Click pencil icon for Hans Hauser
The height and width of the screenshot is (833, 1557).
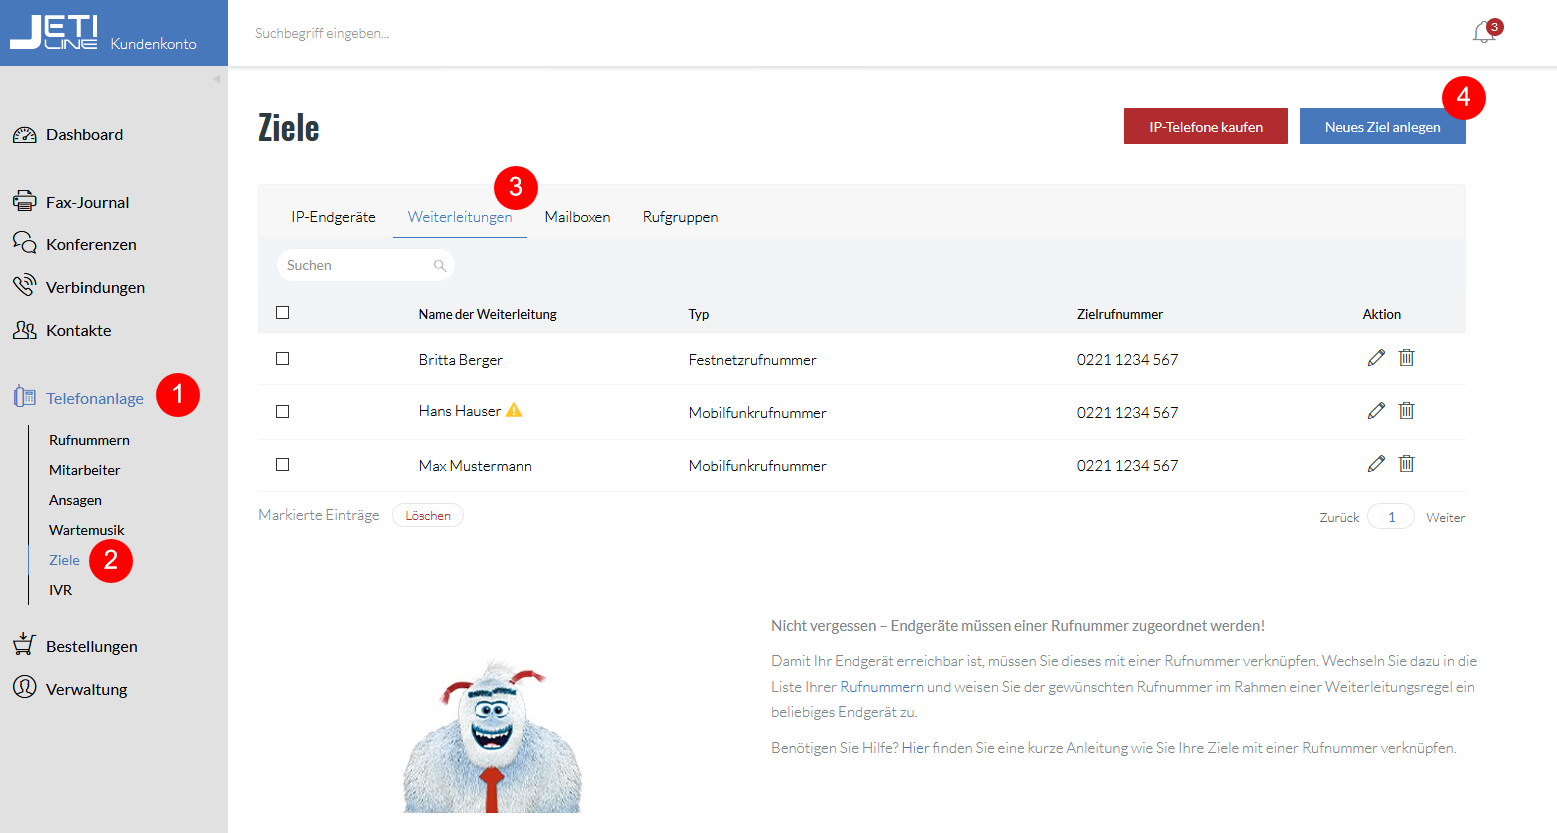click(x=1376, y=411)
